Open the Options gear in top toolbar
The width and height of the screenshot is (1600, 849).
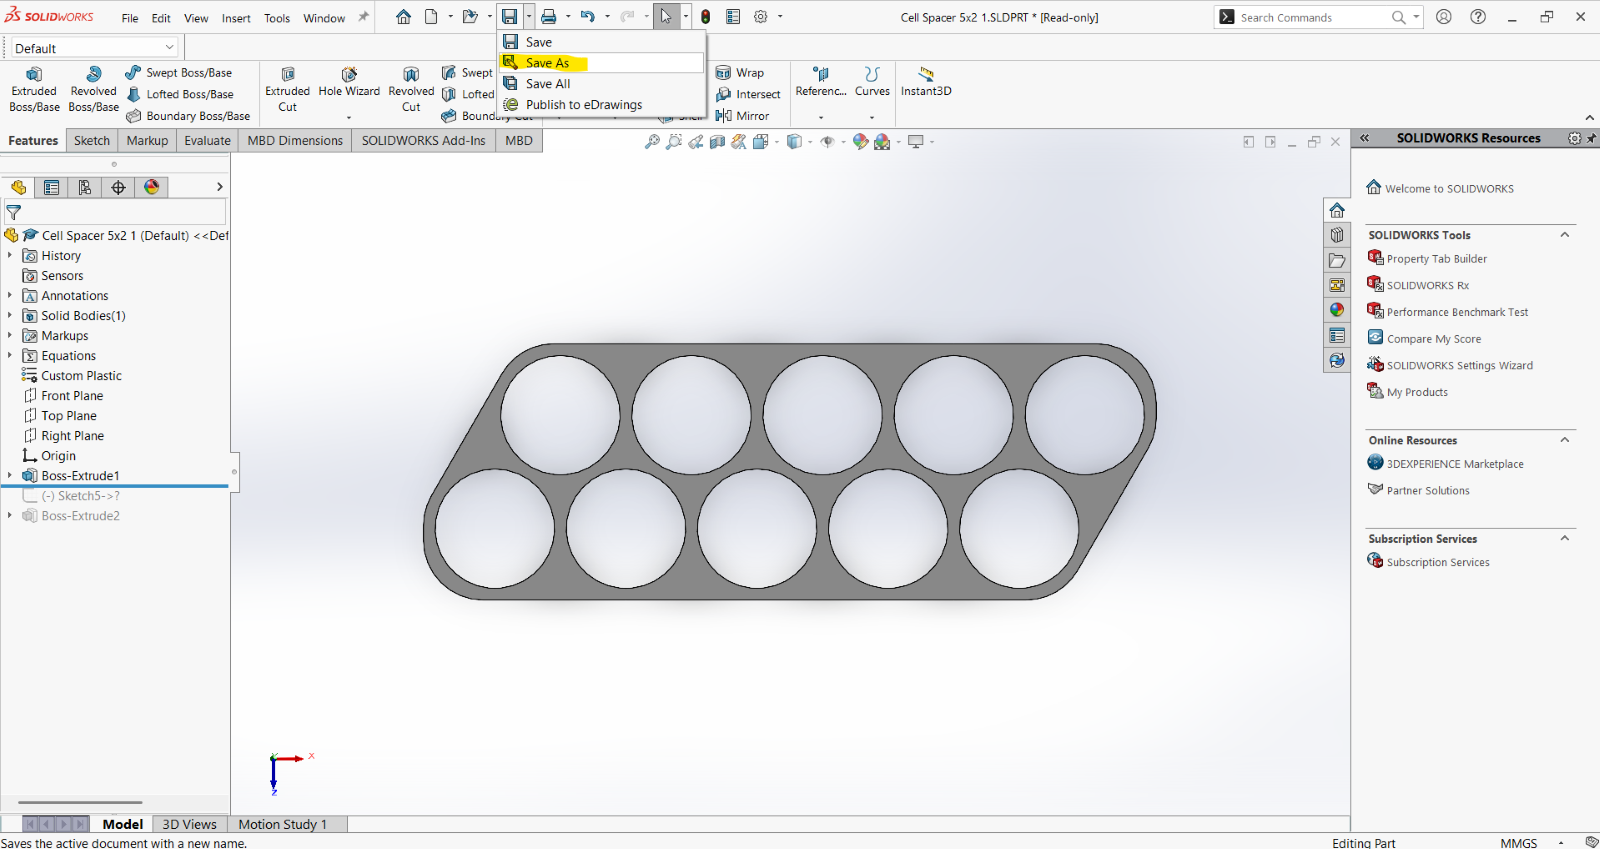[761, 17]
